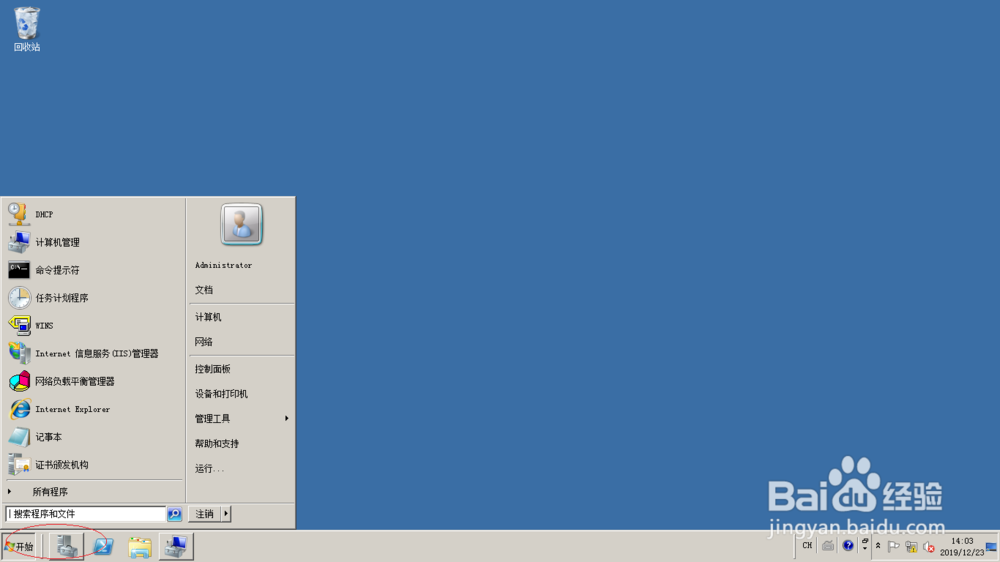Open 证书颁发机构 certificate authority
Screen dimensions: 1000x562
pyautogui.click(x=94, y=464)
